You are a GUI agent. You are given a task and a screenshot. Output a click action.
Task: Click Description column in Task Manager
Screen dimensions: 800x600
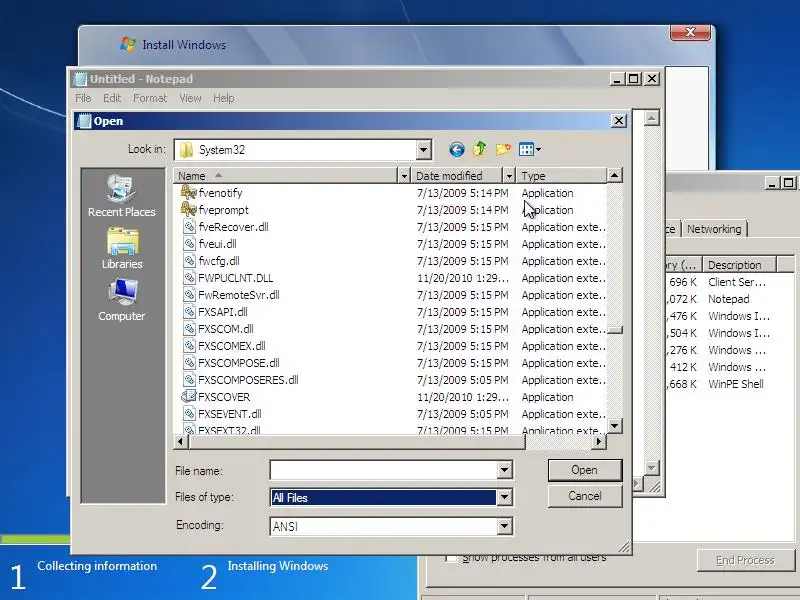[739, 265]
